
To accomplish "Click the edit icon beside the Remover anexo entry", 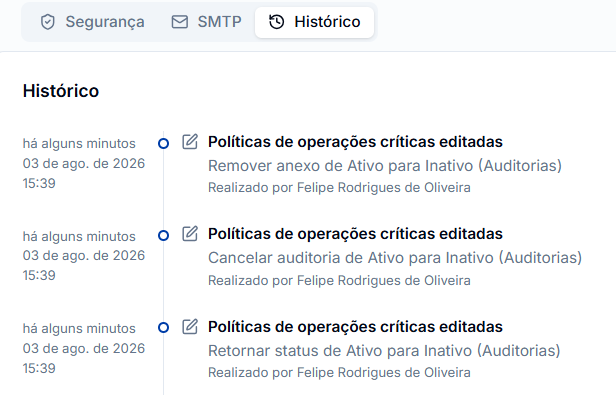I will pos(190,142).
